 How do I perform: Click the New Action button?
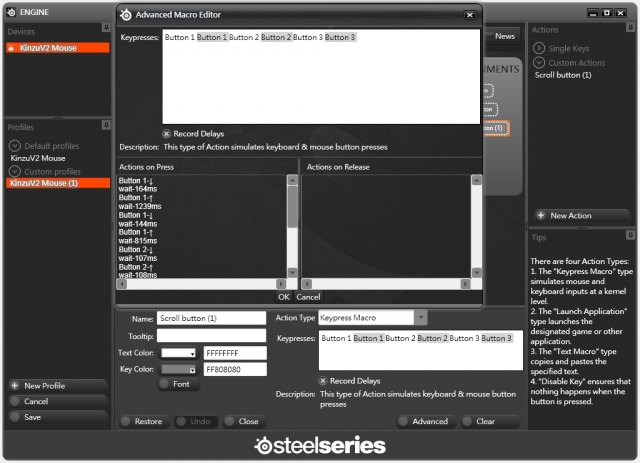(x=582, y=215)
